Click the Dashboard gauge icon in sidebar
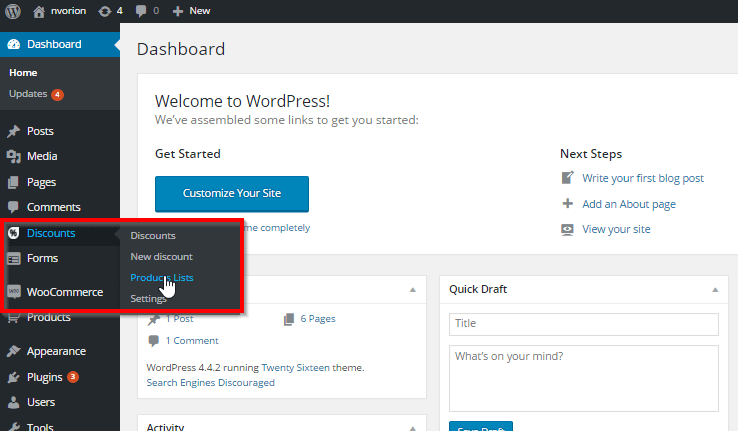The height and width of the screenshot is (431, 738). [14, 44]
